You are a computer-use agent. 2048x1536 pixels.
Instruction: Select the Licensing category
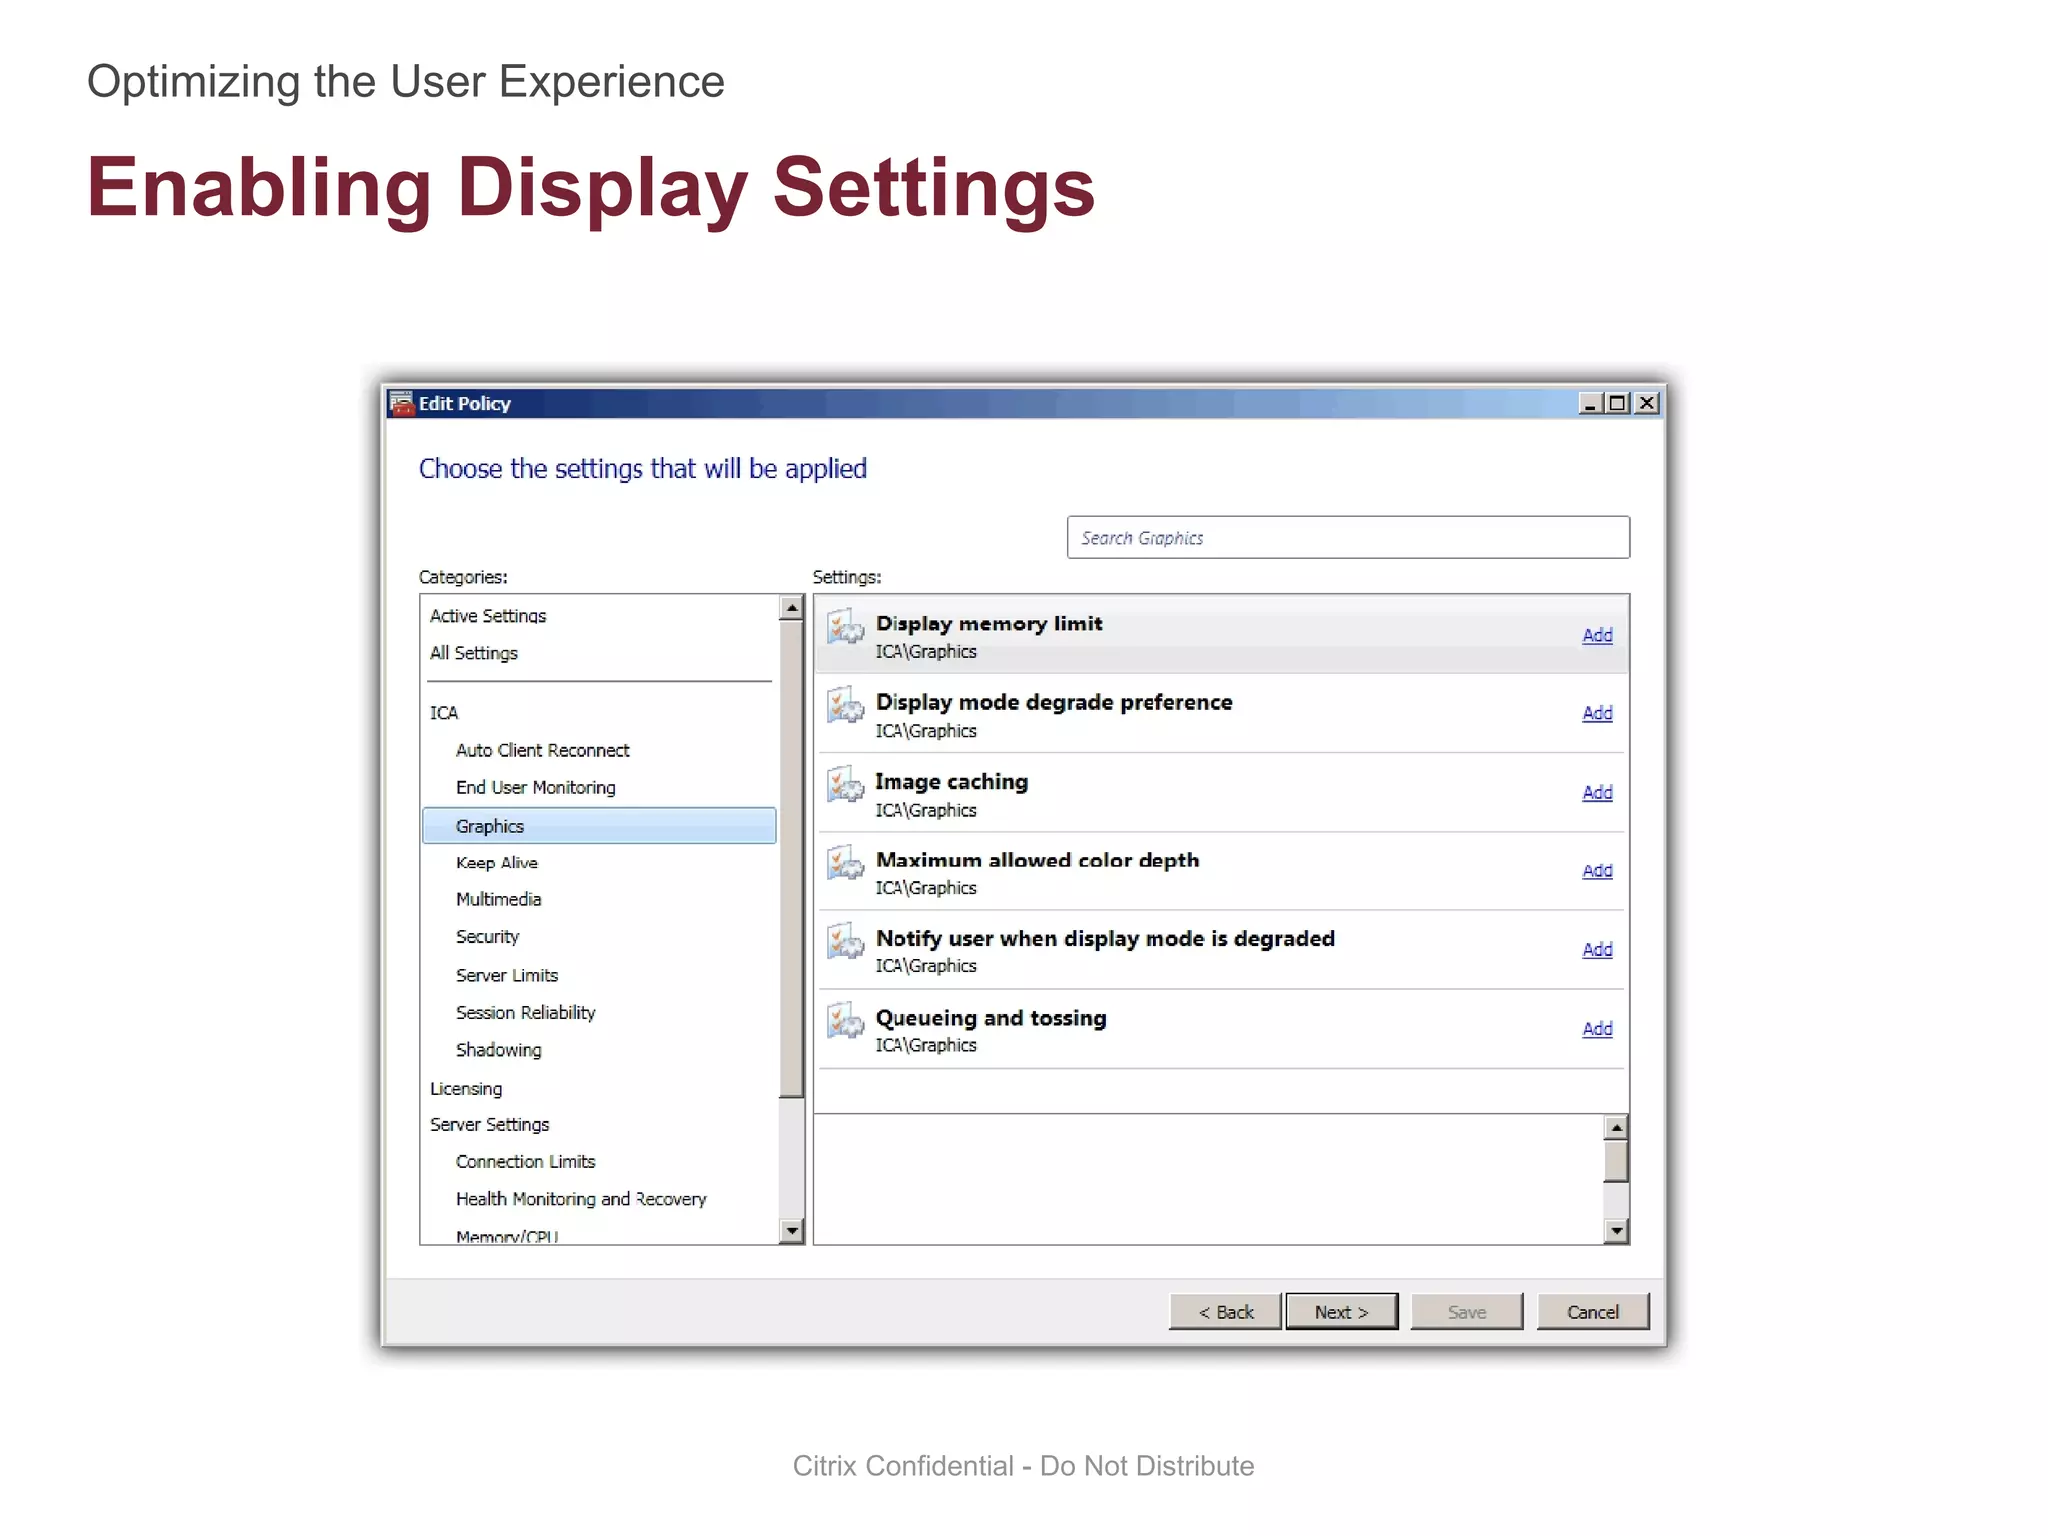[466, 1089]
